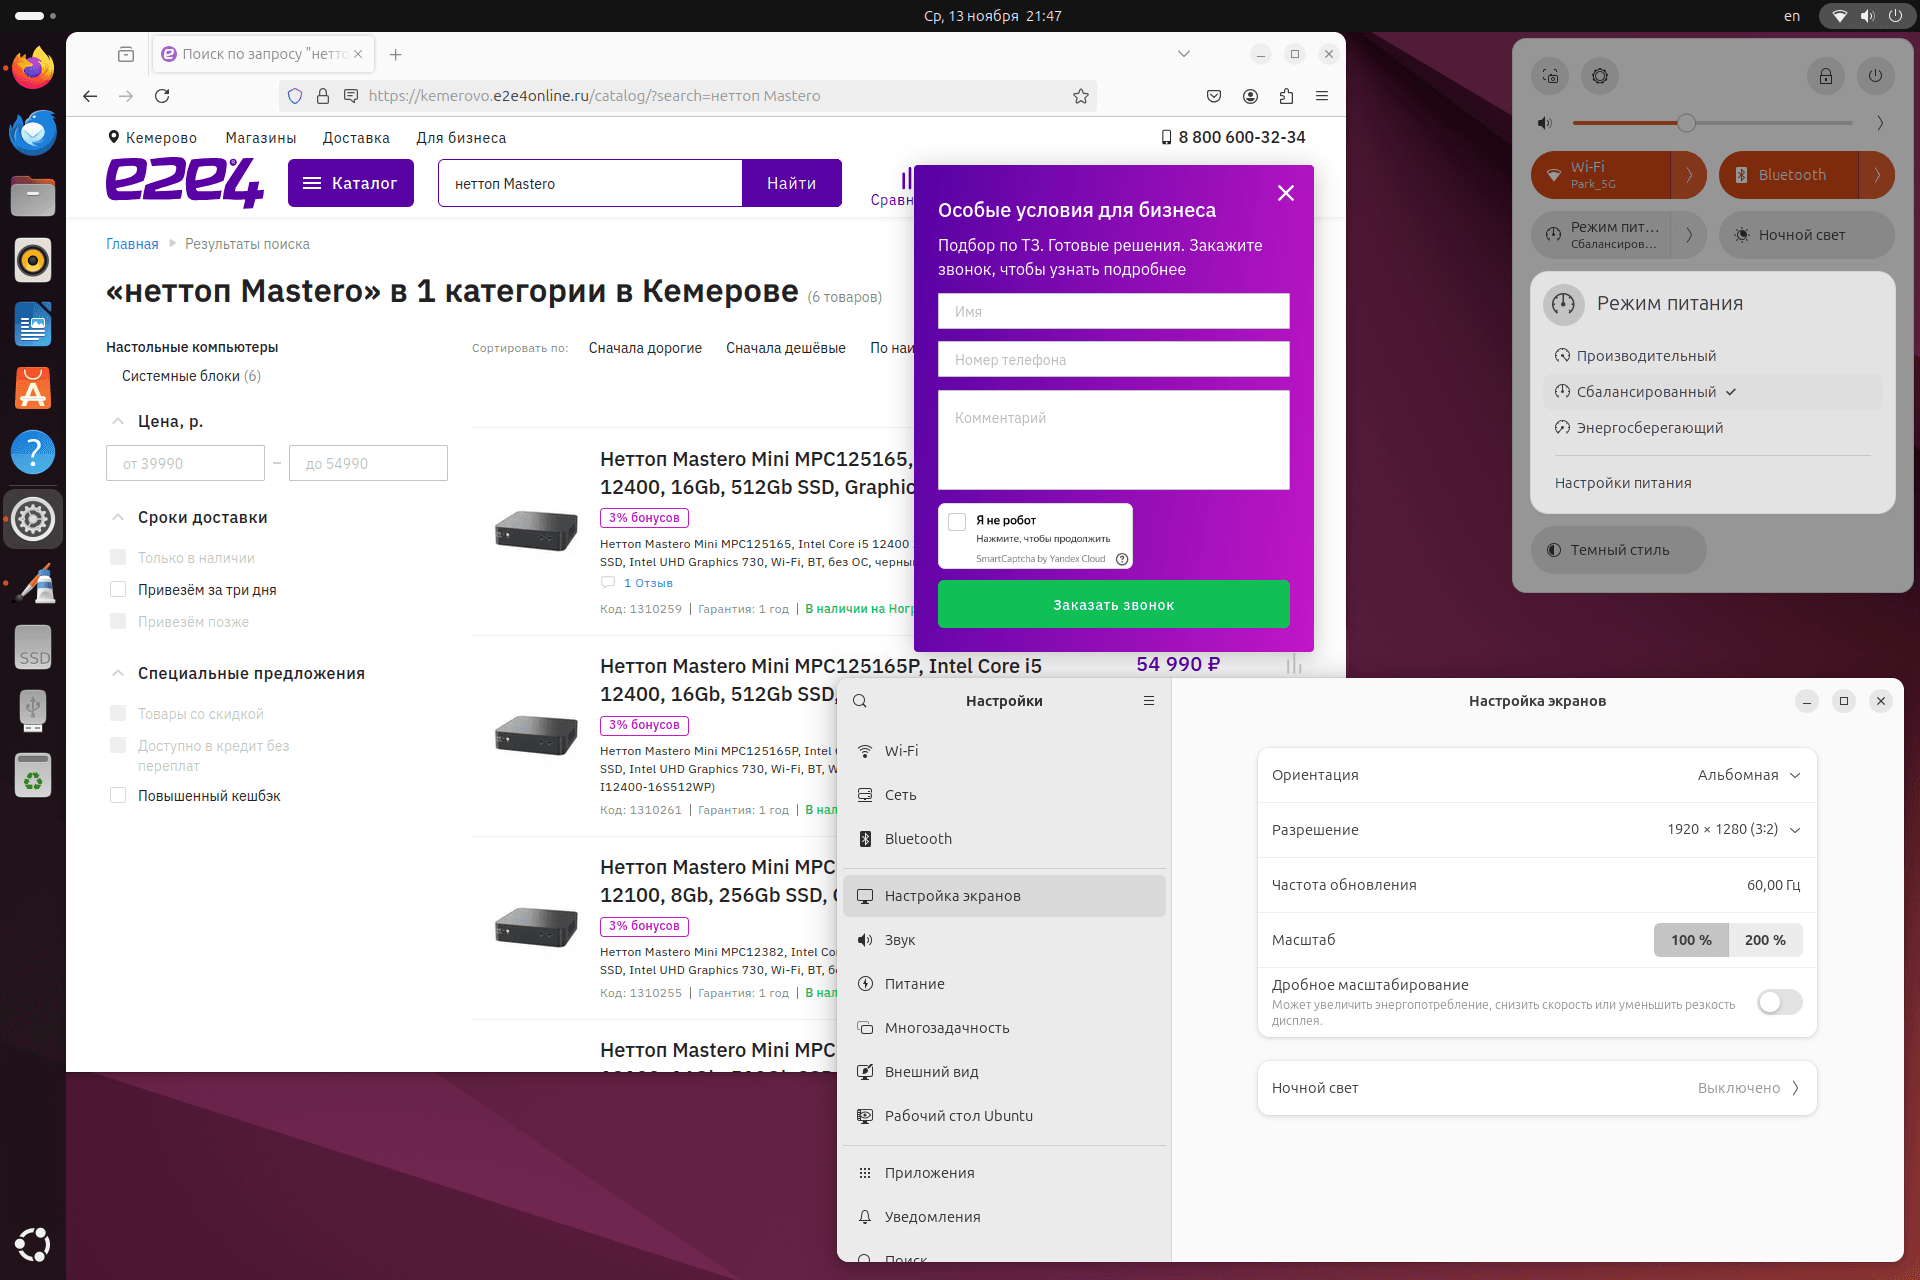The height and width of the screenshot is (1280, 1920).
Task: List all tabs dropdown in Firefox
Action: click(x=1184, y=54)
